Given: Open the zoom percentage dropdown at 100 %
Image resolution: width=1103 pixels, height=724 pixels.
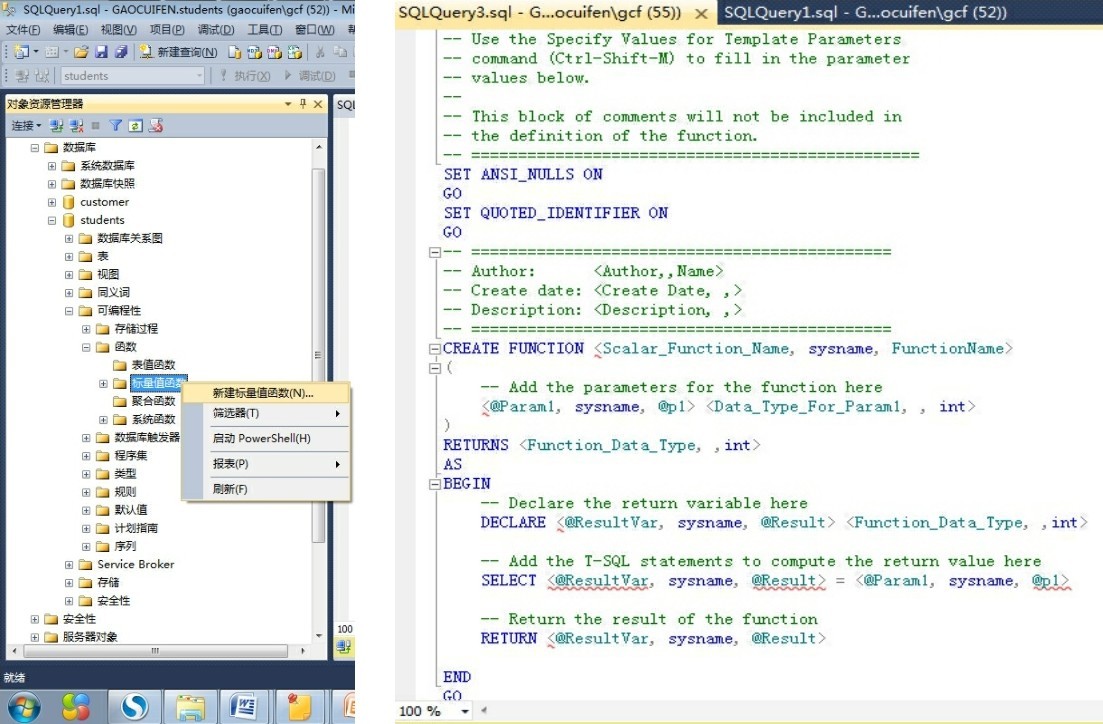Looking at the screenshot, I should (465, 711).
